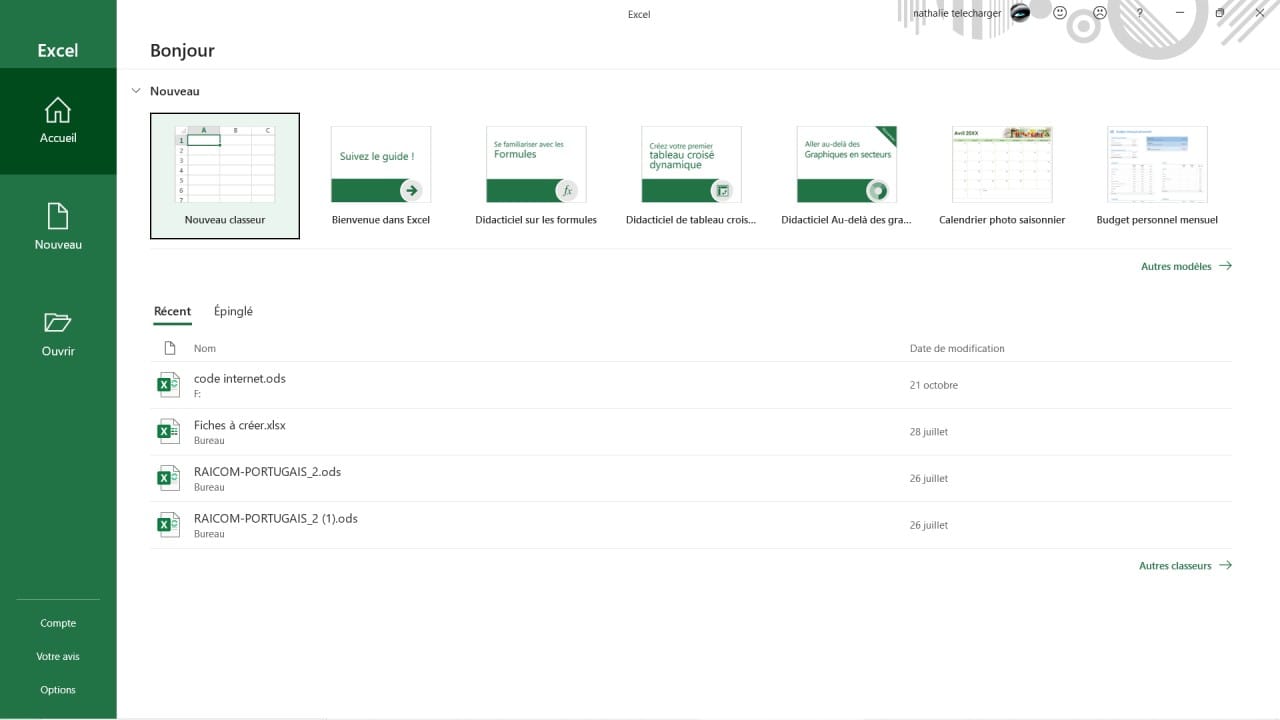Click the smiley feedback icon in title bar

pyautogui.click(x=1059, y=13)
